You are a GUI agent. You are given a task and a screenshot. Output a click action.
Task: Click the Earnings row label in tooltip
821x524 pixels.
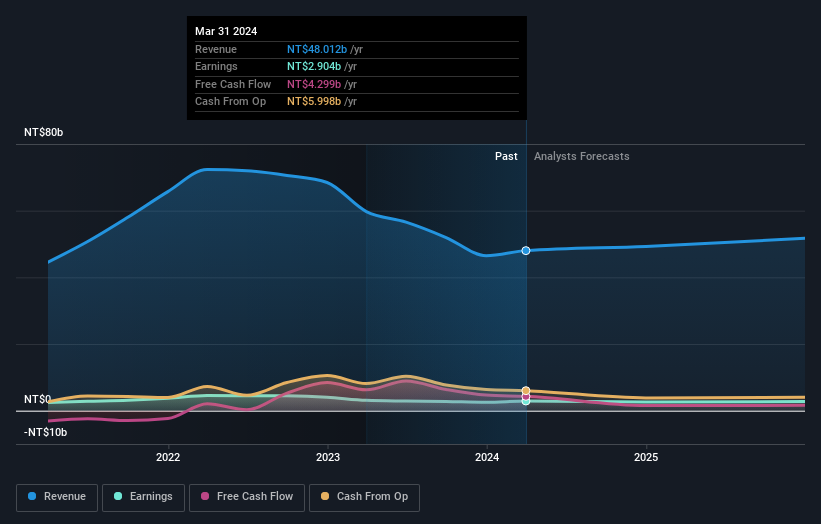coord(216,66)
